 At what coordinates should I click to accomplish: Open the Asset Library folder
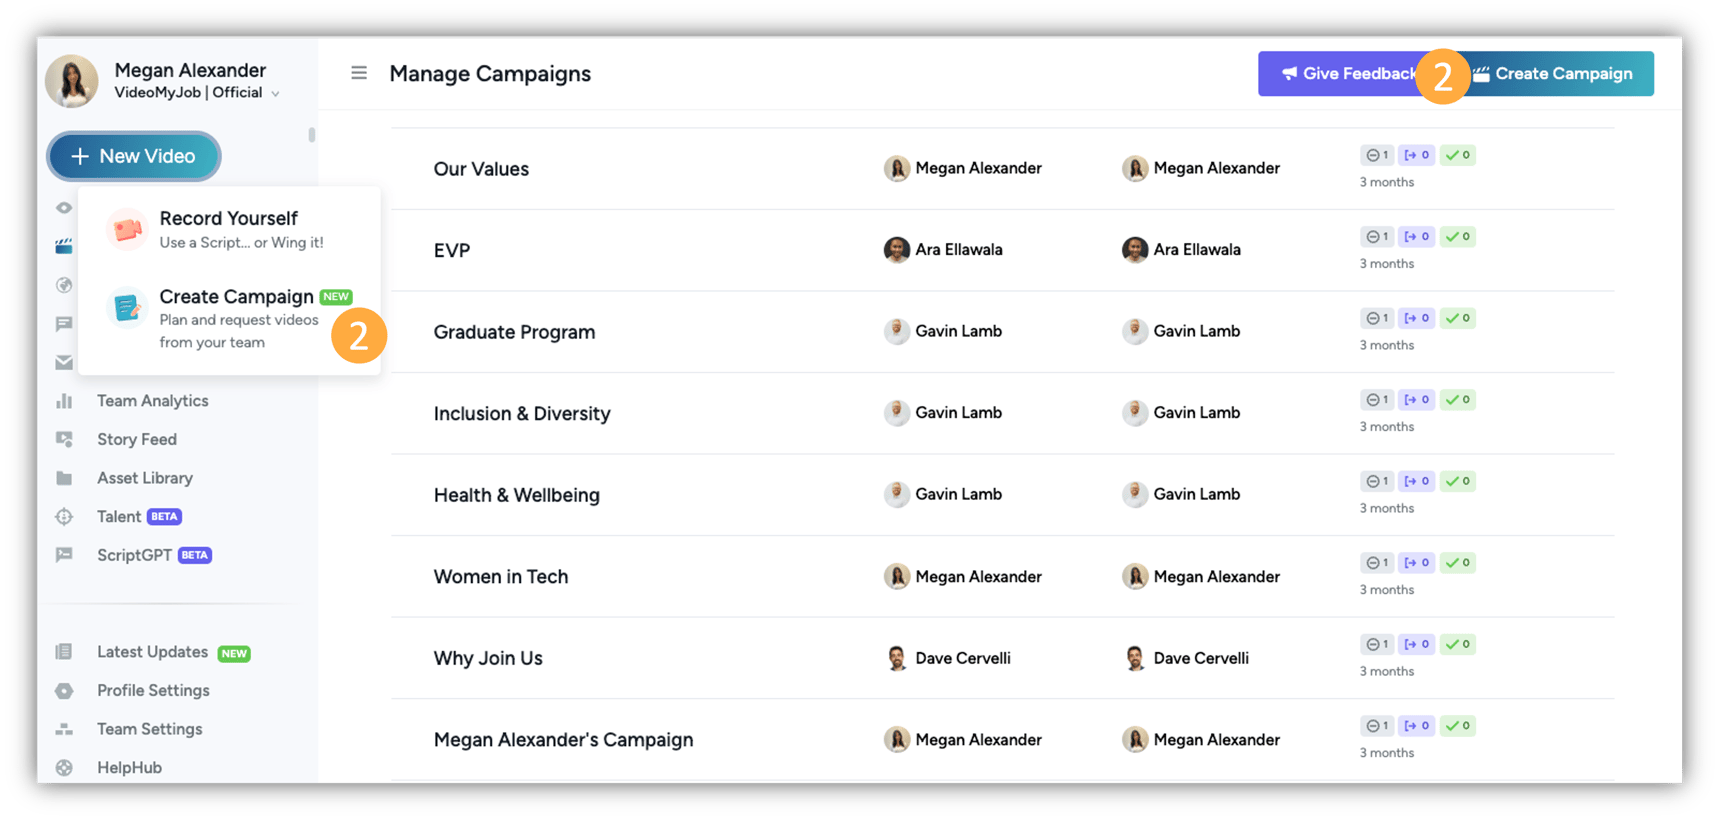click(144, 478)
